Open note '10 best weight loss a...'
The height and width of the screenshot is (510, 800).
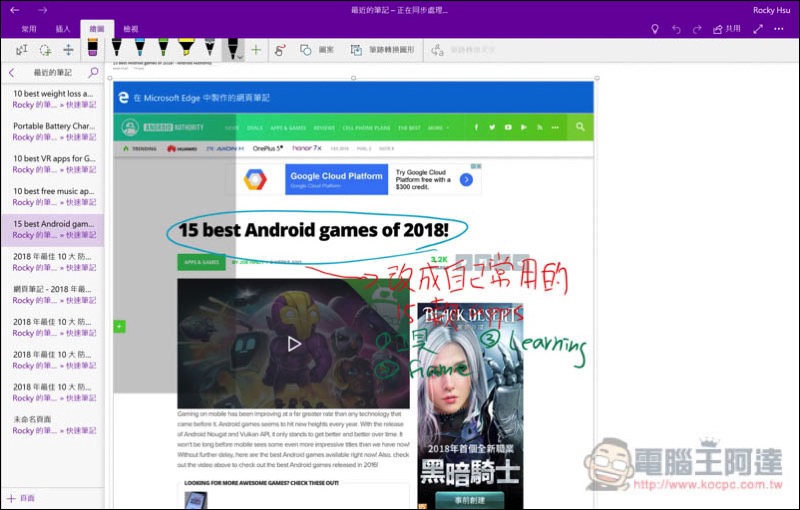(53, 99)
